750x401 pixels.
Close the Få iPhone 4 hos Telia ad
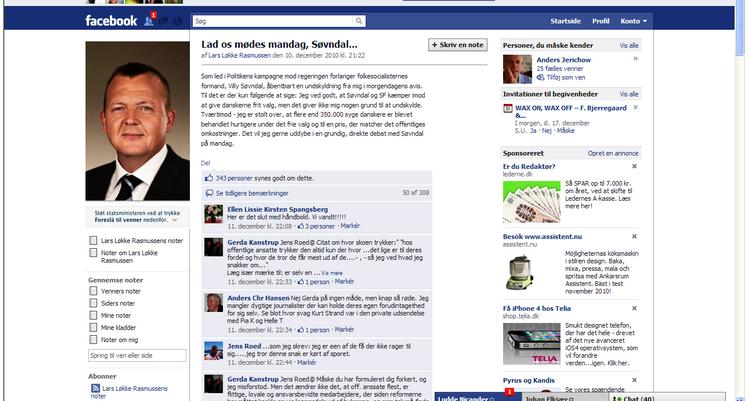pyautogui.click(x=634, y=309)
